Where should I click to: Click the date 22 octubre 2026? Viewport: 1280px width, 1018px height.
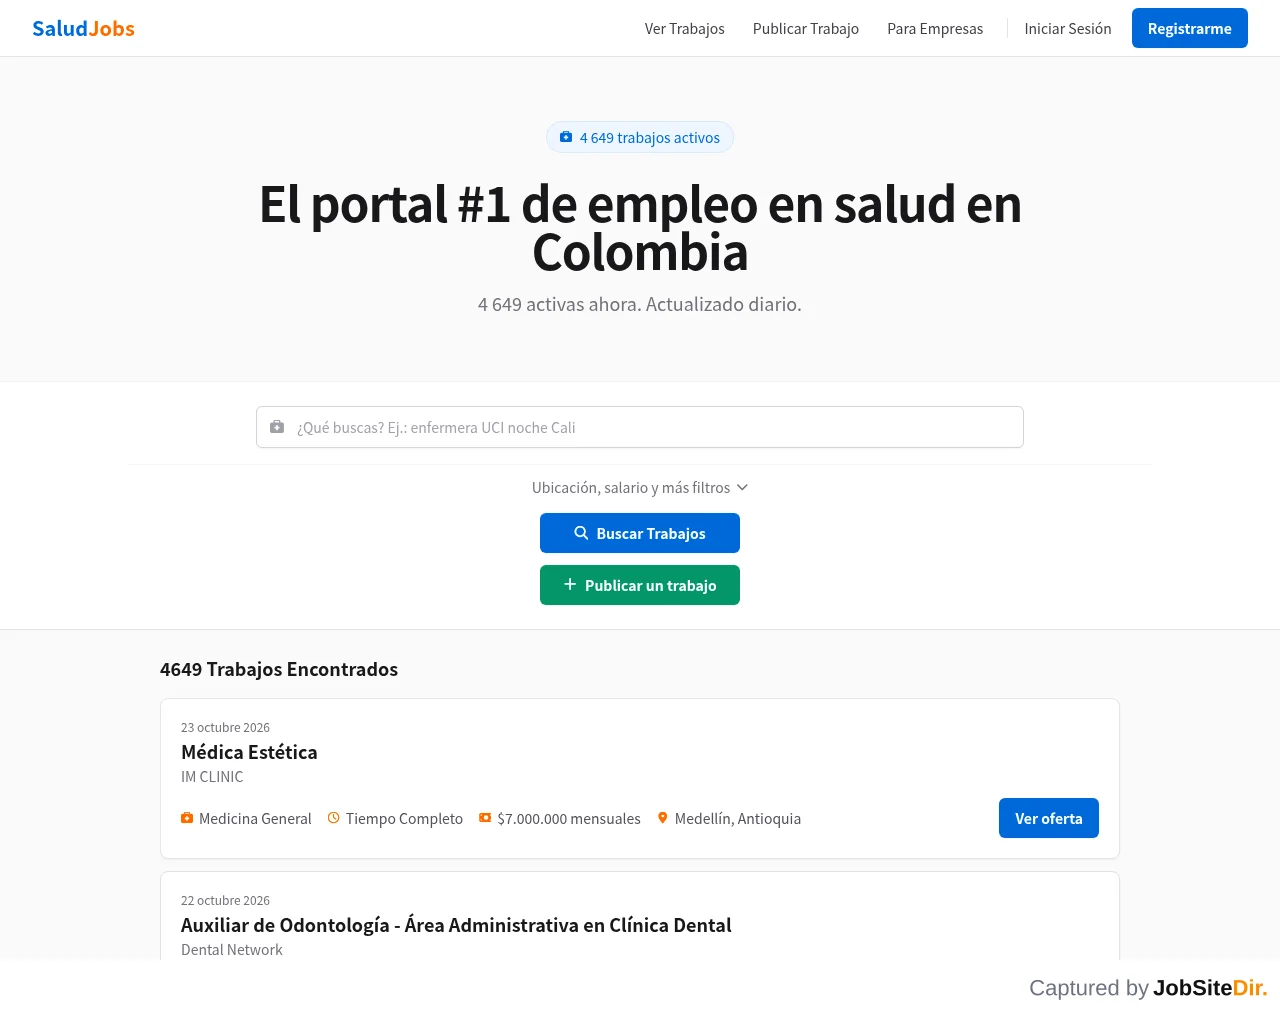[x=225, y=900]
